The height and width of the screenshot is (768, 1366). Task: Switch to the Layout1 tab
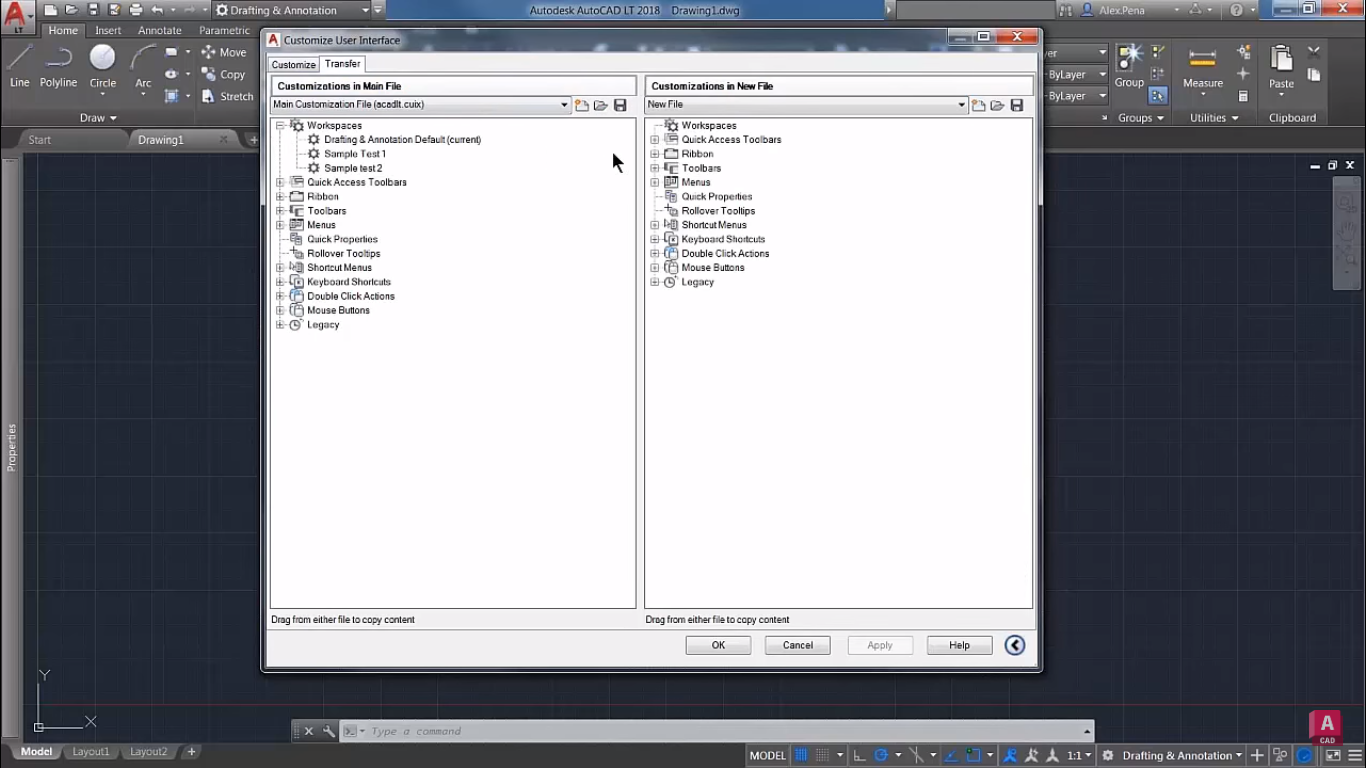click(91, 752)
